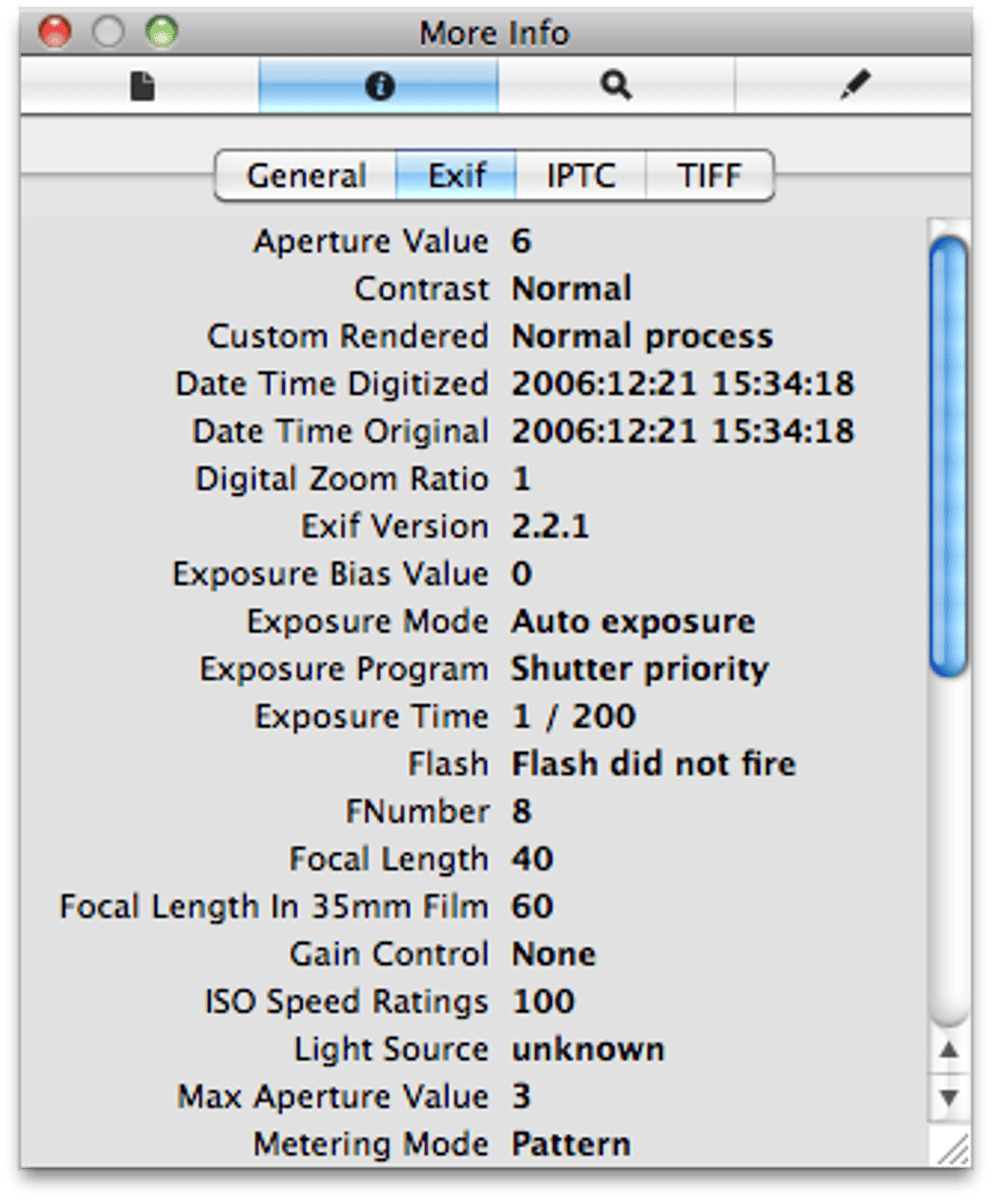
Task: Click the blue vertical scrollbar thumb
Action: coord(949,456)
